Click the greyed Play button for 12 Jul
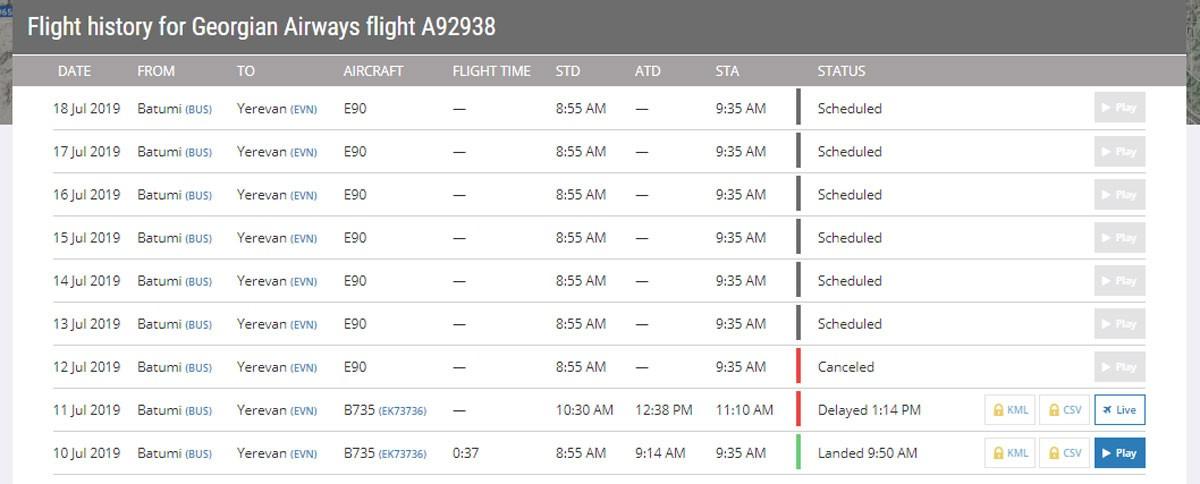Screen dimensions: 1200x484 1120,367
